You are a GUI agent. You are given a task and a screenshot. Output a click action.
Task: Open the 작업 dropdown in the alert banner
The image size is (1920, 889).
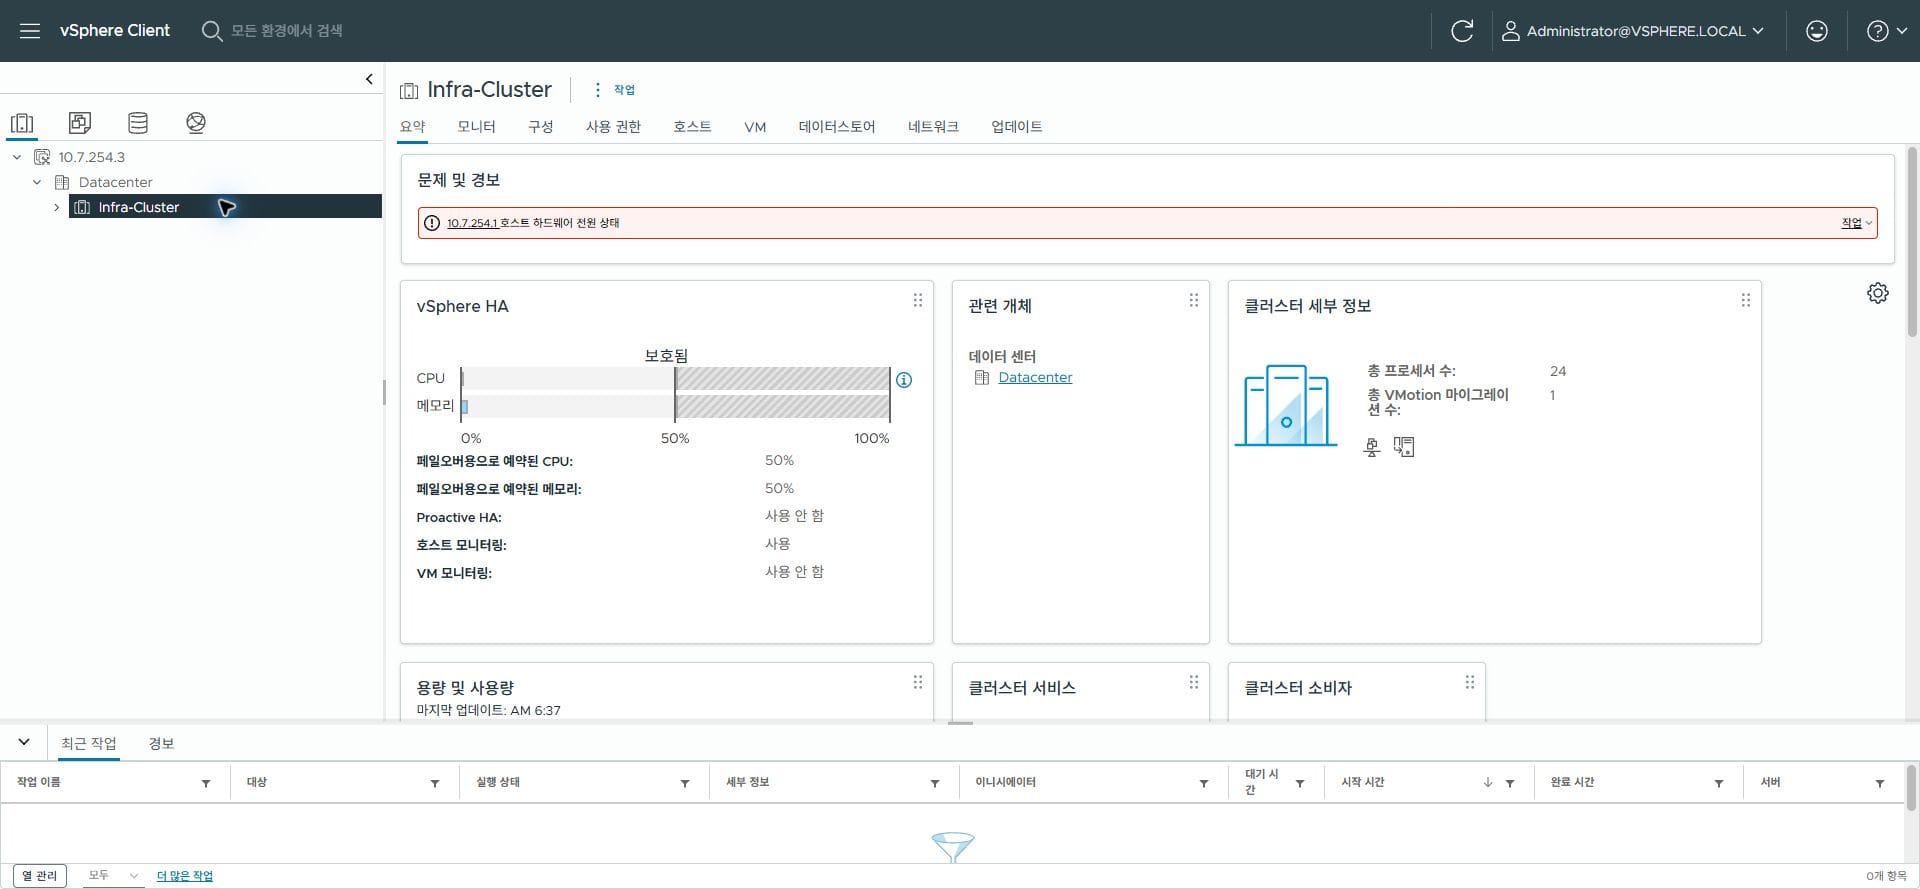(x=1857, y=223)
